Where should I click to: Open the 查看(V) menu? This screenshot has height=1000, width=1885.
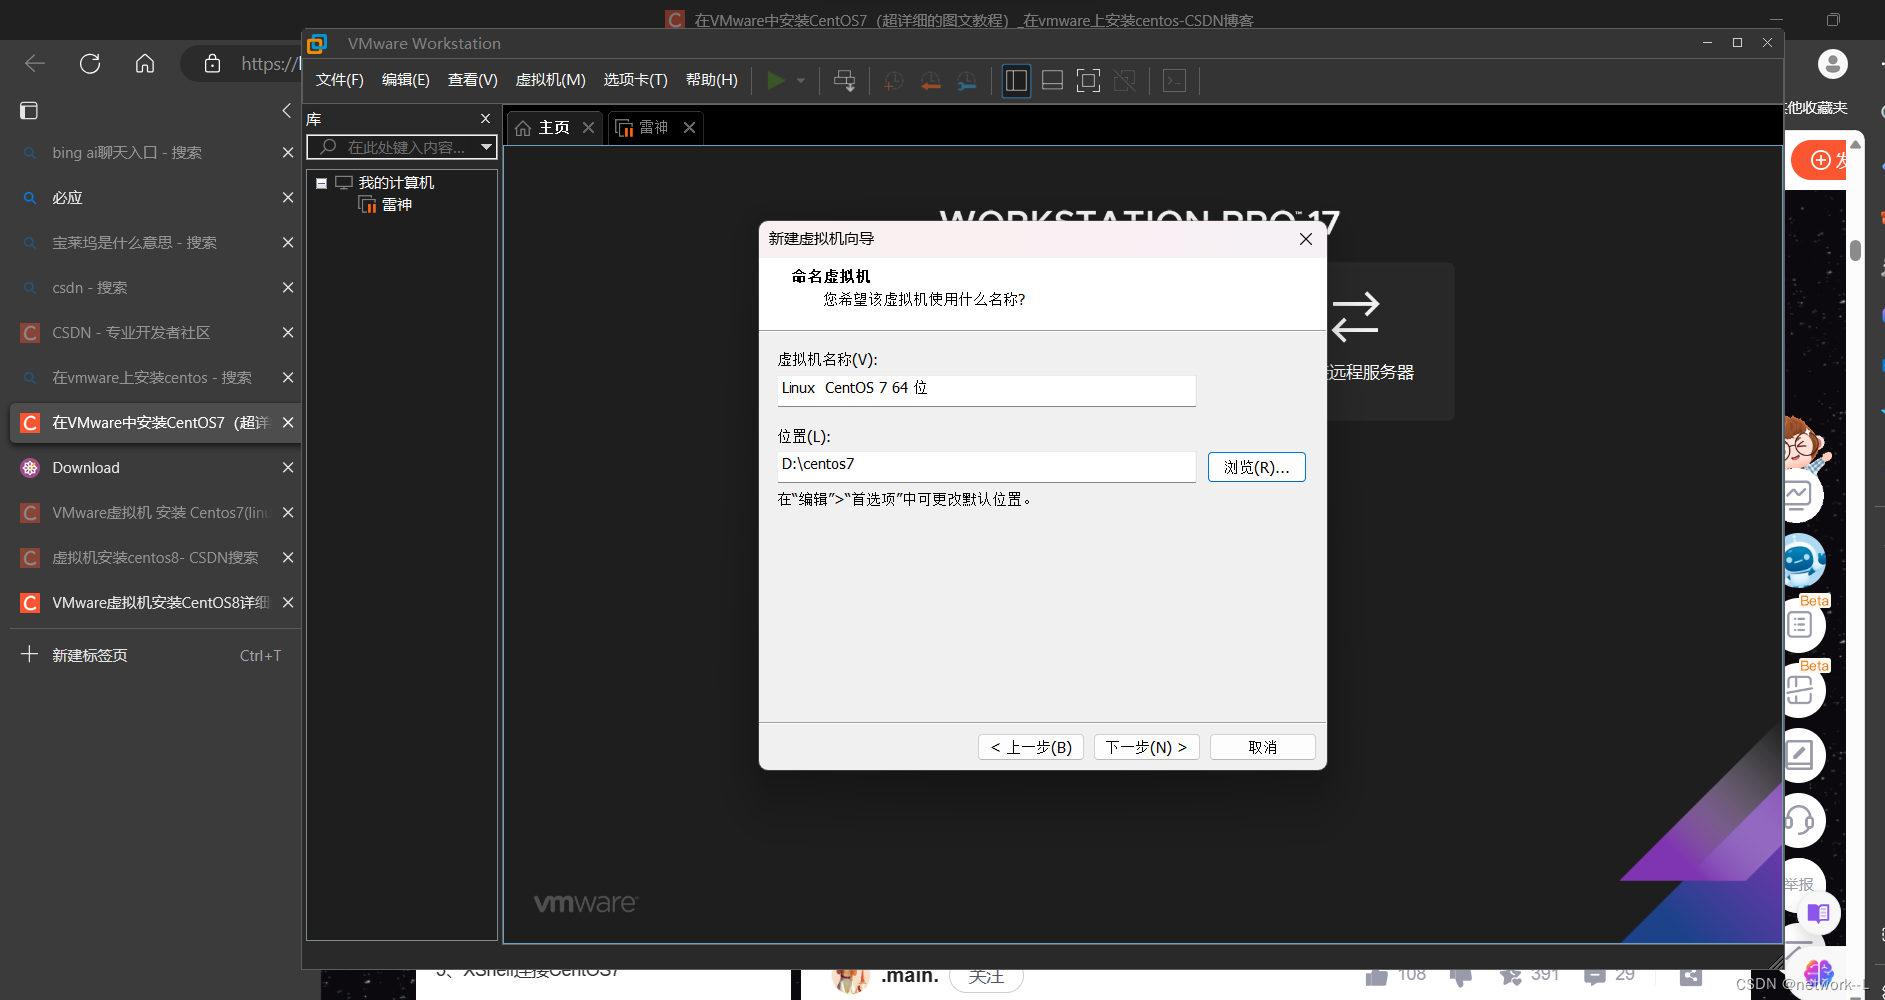pyautogui.click(x=473, y=80)
